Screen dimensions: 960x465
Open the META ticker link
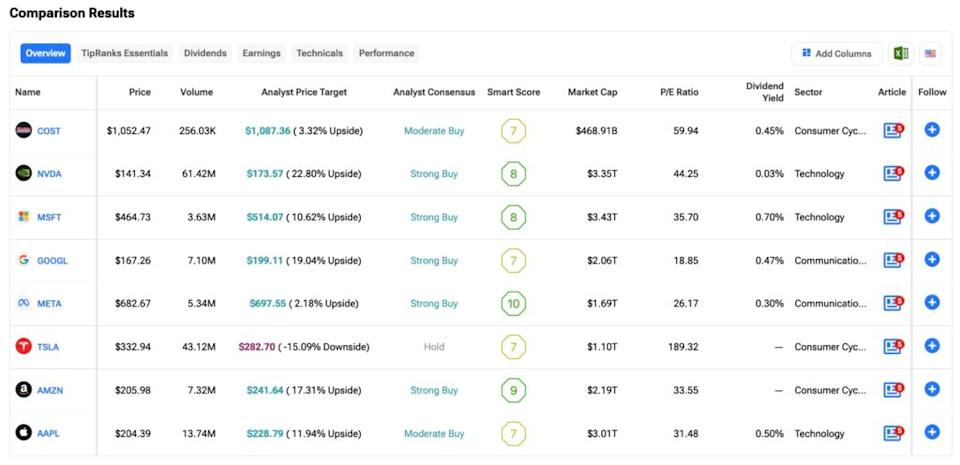tap(50, 303)
